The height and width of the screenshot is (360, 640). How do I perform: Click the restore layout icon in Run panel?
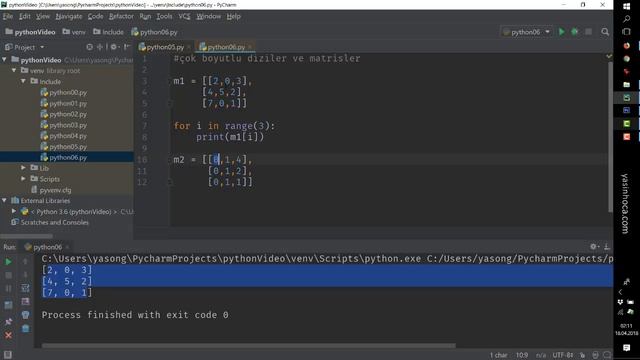pyautogui.click(x=8, y=305)
